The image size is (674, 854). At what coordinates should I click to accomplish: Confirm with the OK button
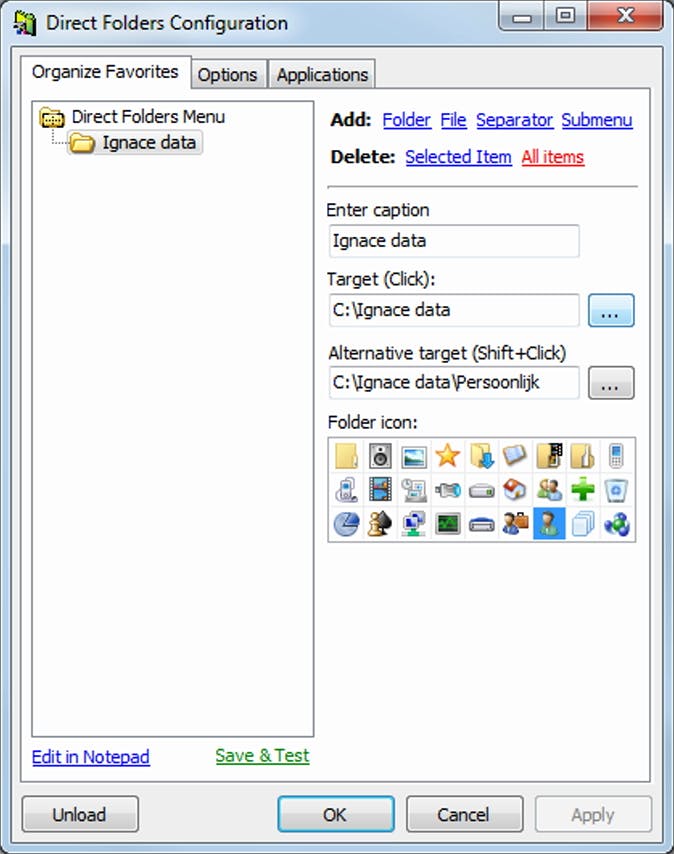(335, 814)
